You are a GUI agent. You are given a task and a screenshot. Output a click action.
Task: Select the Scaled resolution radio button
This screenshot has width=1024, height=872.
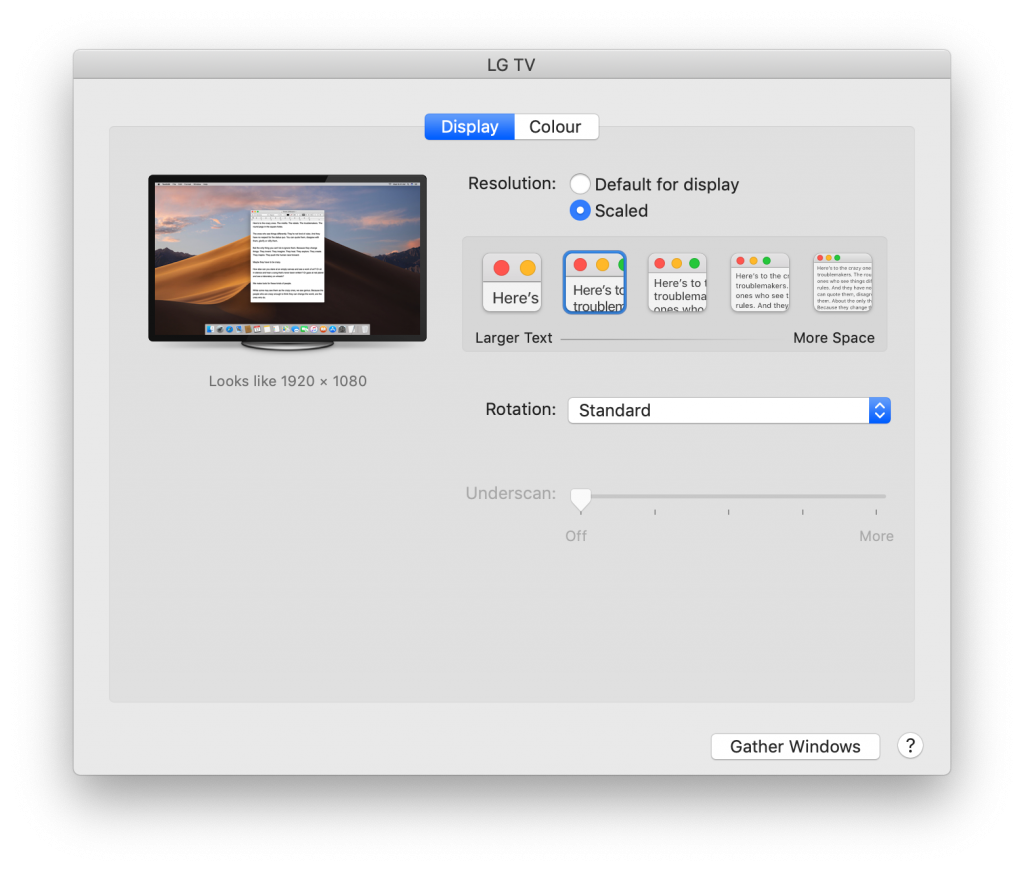click(x=580, y=211)
